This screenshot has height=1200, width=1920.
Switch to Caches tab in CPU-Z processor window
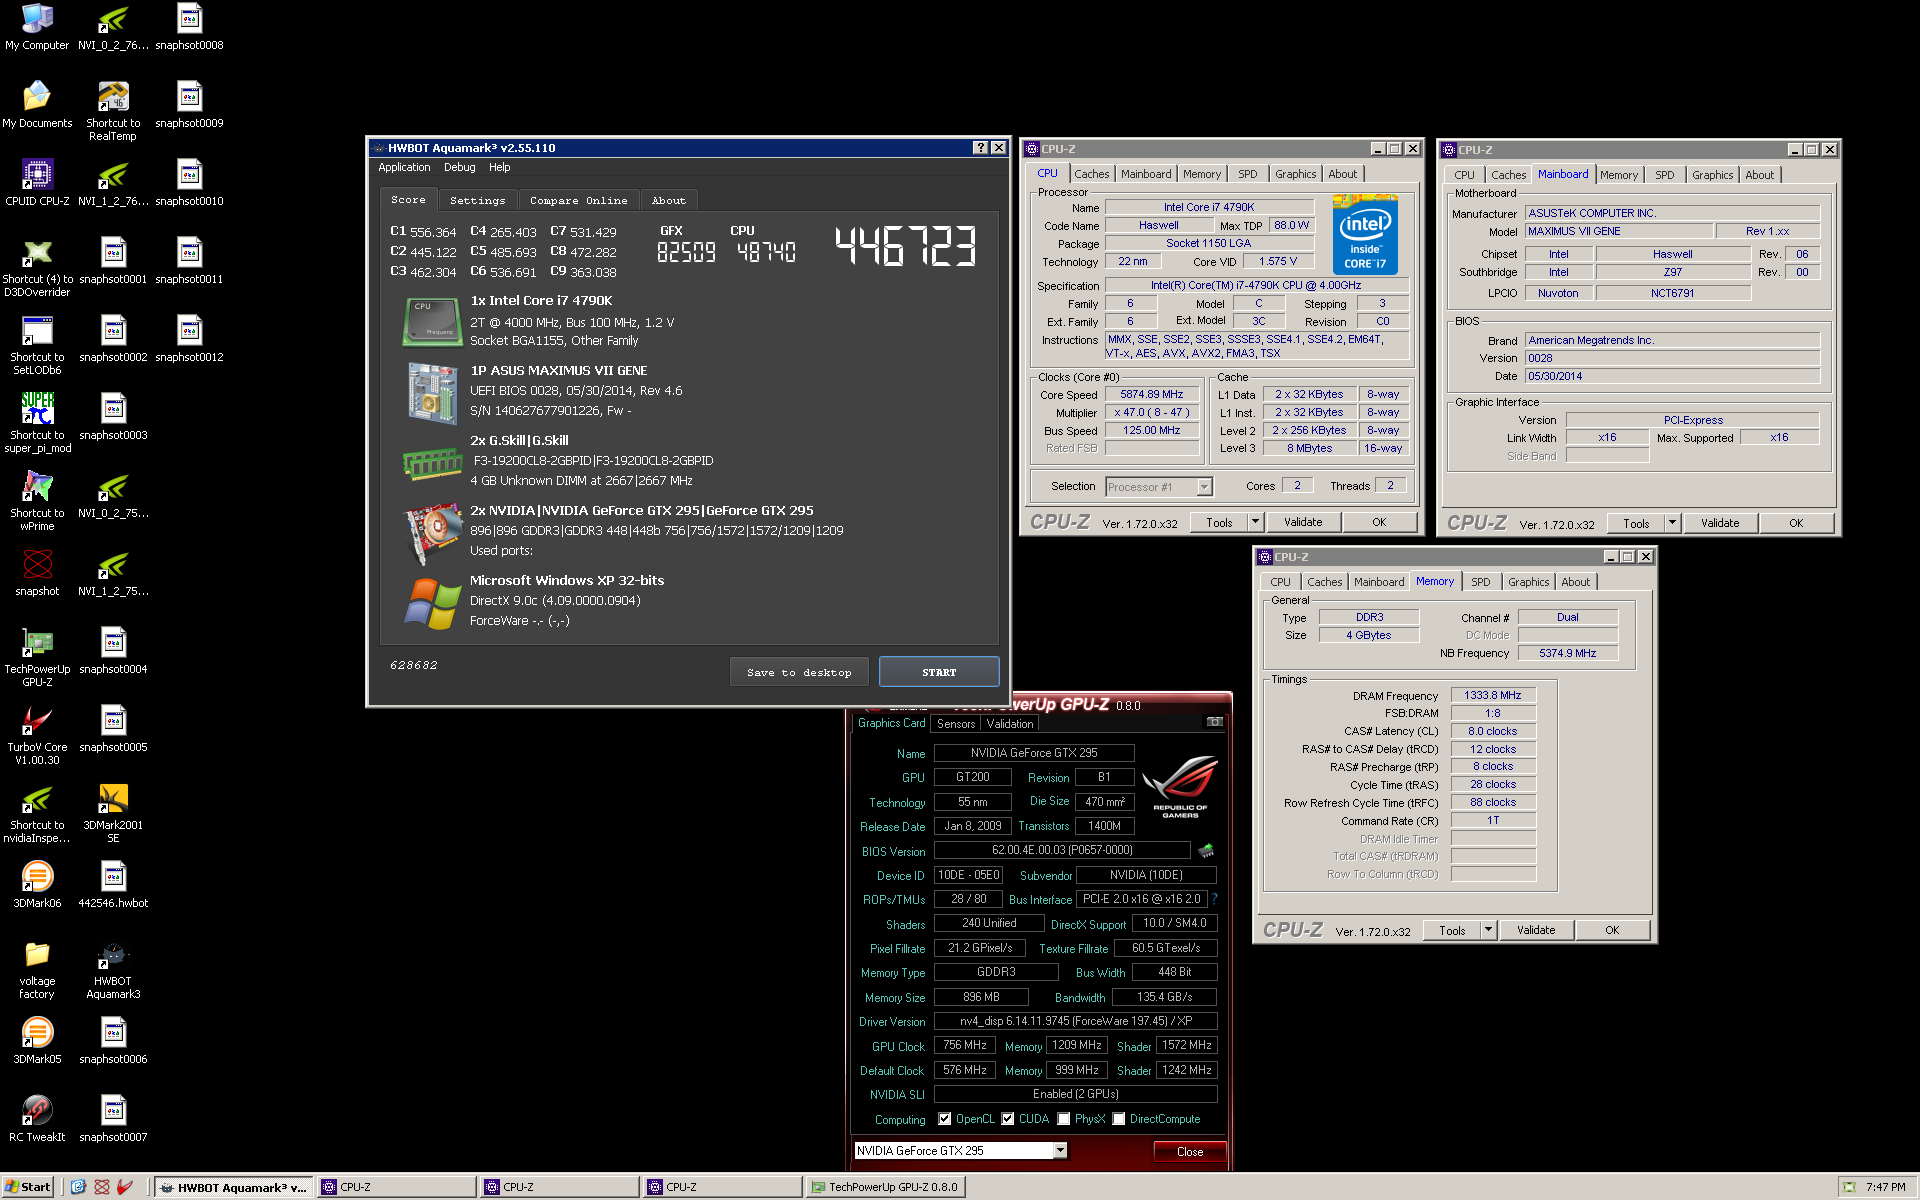point(1091,174)
